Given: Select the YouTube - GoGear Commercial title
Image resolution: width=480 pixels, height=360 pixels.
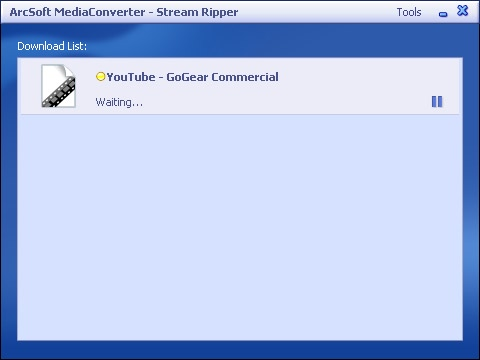Looking at the screenshot, I should point(192,77).
